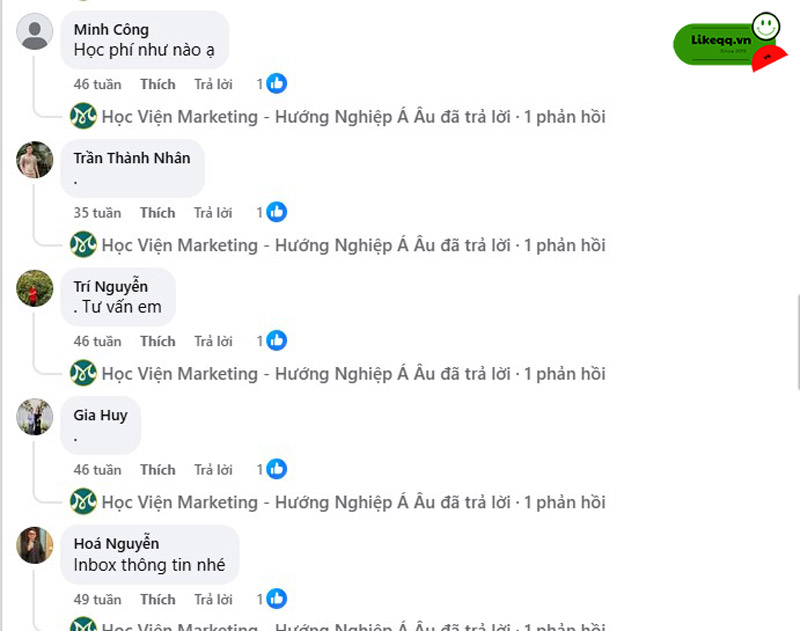Toggle Thích on Trí Nguyễn's comment
The height and width of the screenshot is (631, 800).
click(157, 341)
